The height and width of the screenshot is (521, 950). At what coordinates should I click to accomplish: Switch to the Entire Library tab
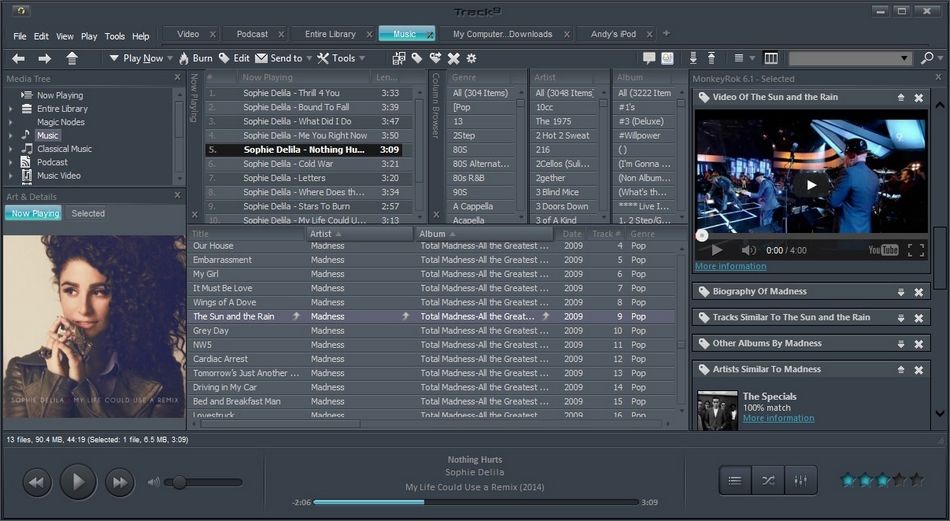point(330,34)
